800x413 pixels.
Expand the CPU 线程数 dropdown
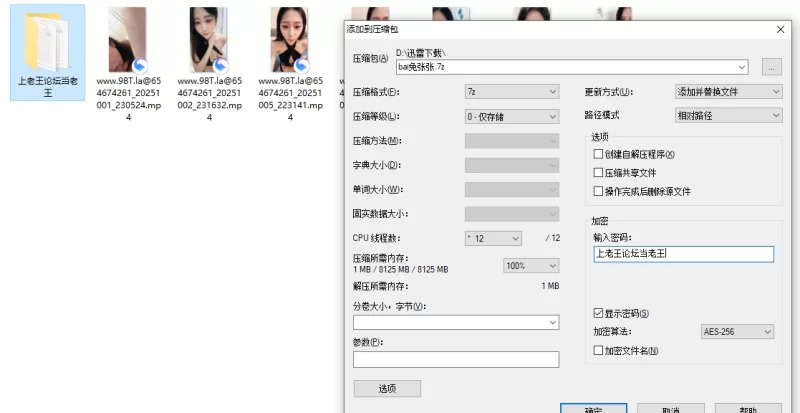(493, 238)
